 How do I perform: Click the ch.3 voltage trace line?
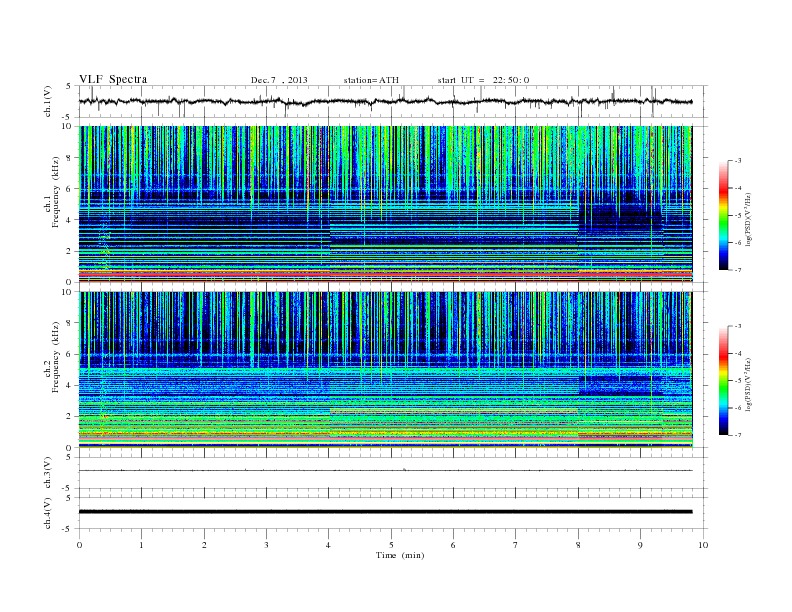(385, 471)
